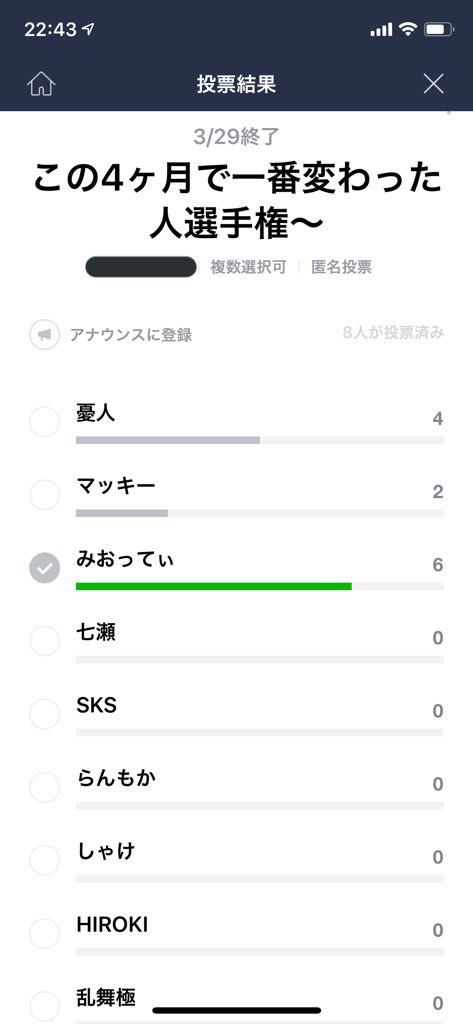The height and width of the screenshot is (1024, 473).
Task: Select the 憂人 option circle
Action: click(44, 422)
